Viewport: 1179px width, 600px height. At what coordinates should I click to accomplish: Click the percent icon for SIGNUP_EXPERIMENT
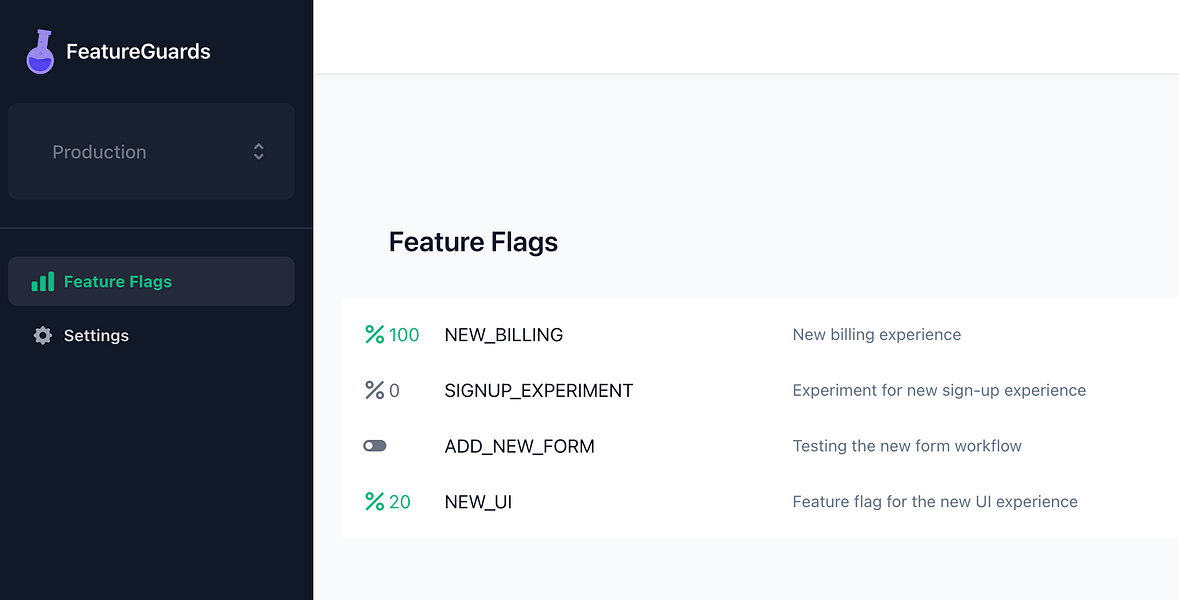coord(374,390)
